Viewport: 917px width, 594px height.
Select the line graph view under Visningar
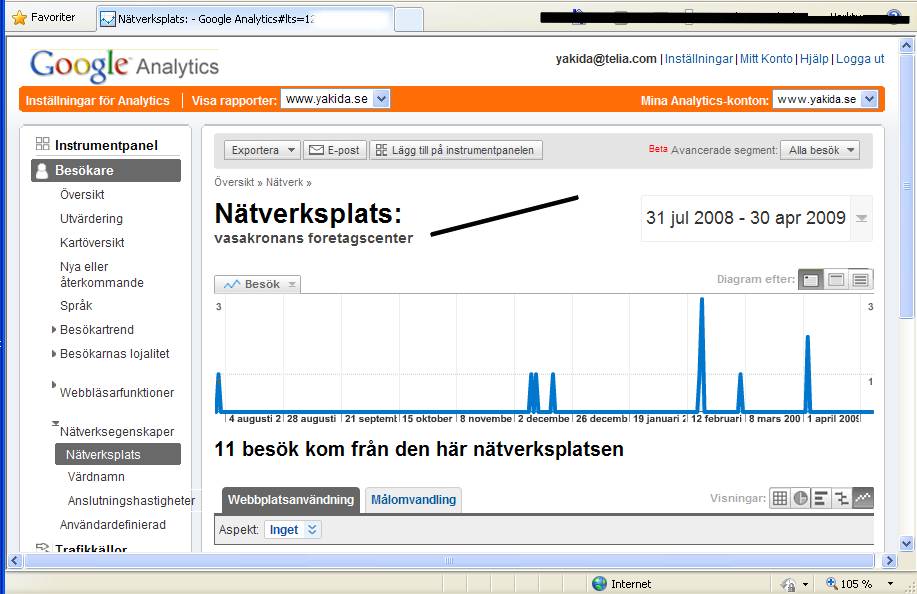[x=863, y=498]
